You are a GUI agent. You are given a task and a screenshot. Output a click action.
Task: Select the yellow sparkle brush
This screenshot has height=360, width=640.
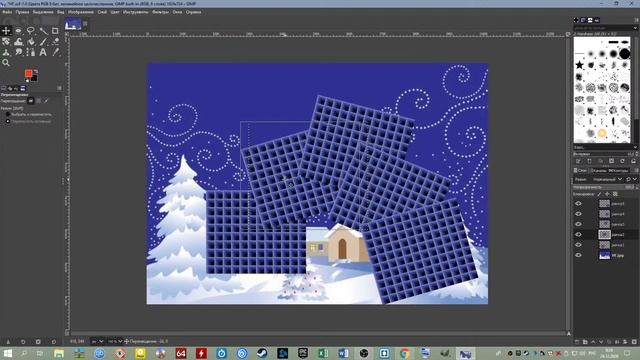[602, 133]
